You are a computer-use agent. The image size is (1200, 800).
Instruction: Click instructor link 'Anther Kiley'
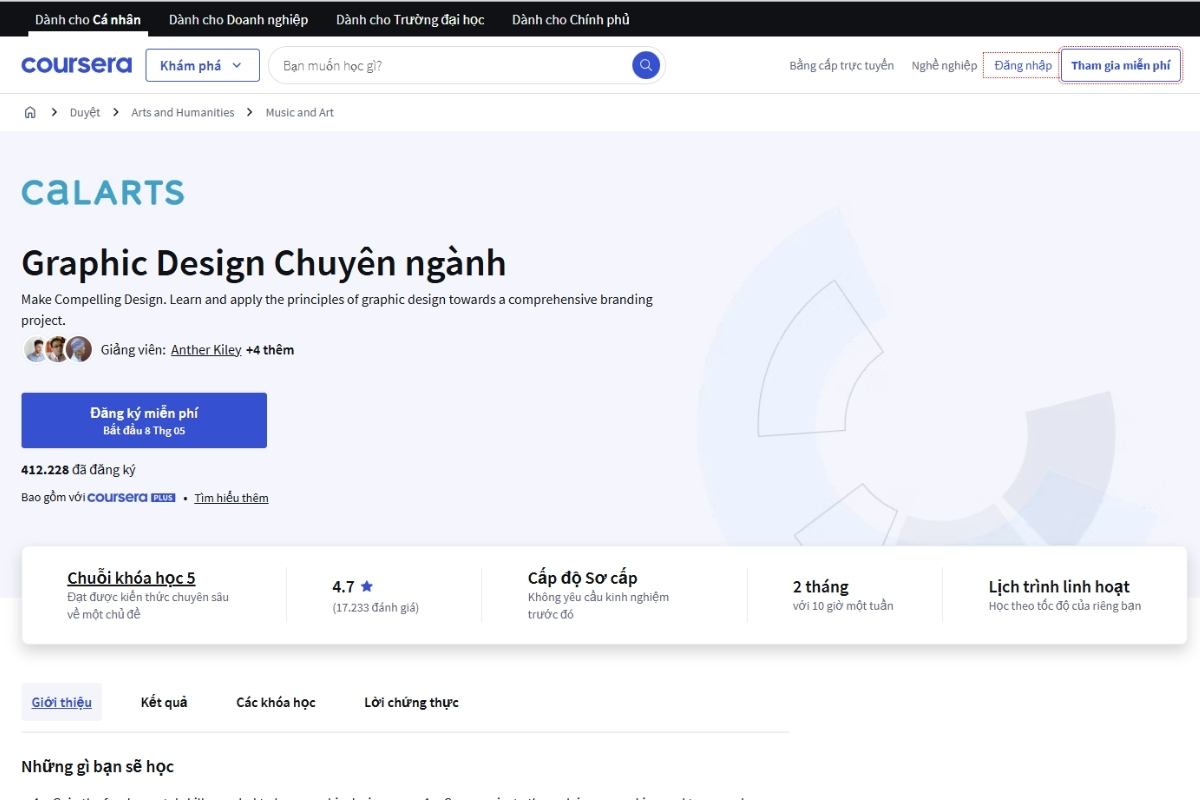click(x=206, y=349)
